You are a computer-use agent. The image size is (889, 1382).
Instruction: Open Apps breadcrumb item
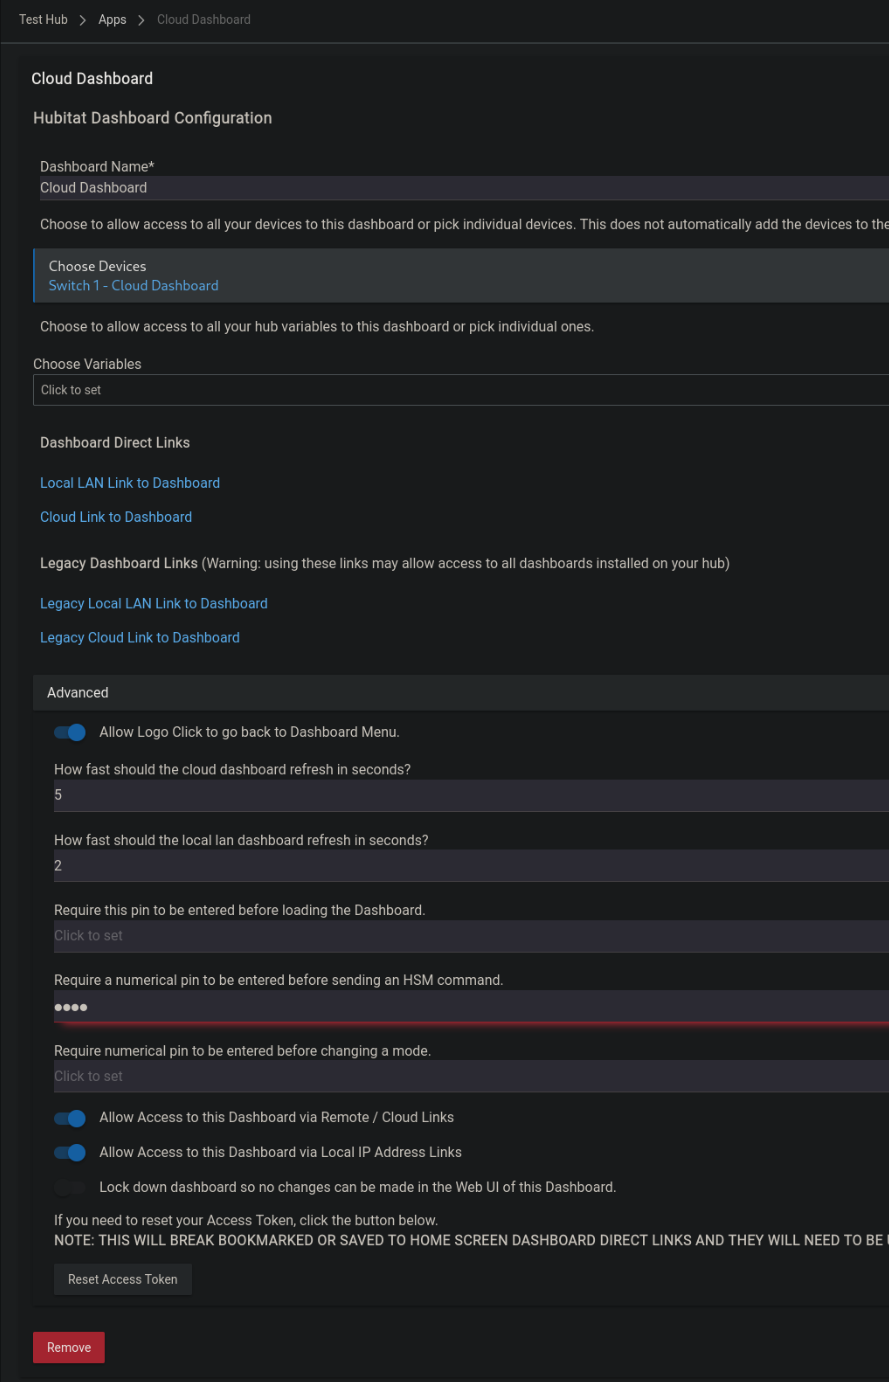pos(112,19)
